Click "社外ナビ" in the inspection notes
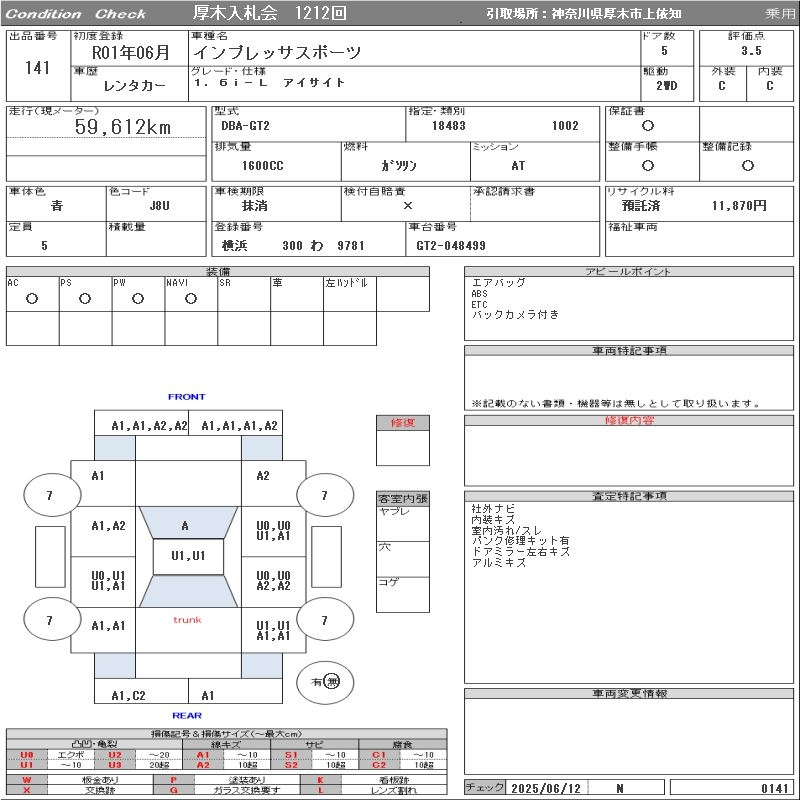The width and height of the screenshot is (800, 800). tap(493, 509)
